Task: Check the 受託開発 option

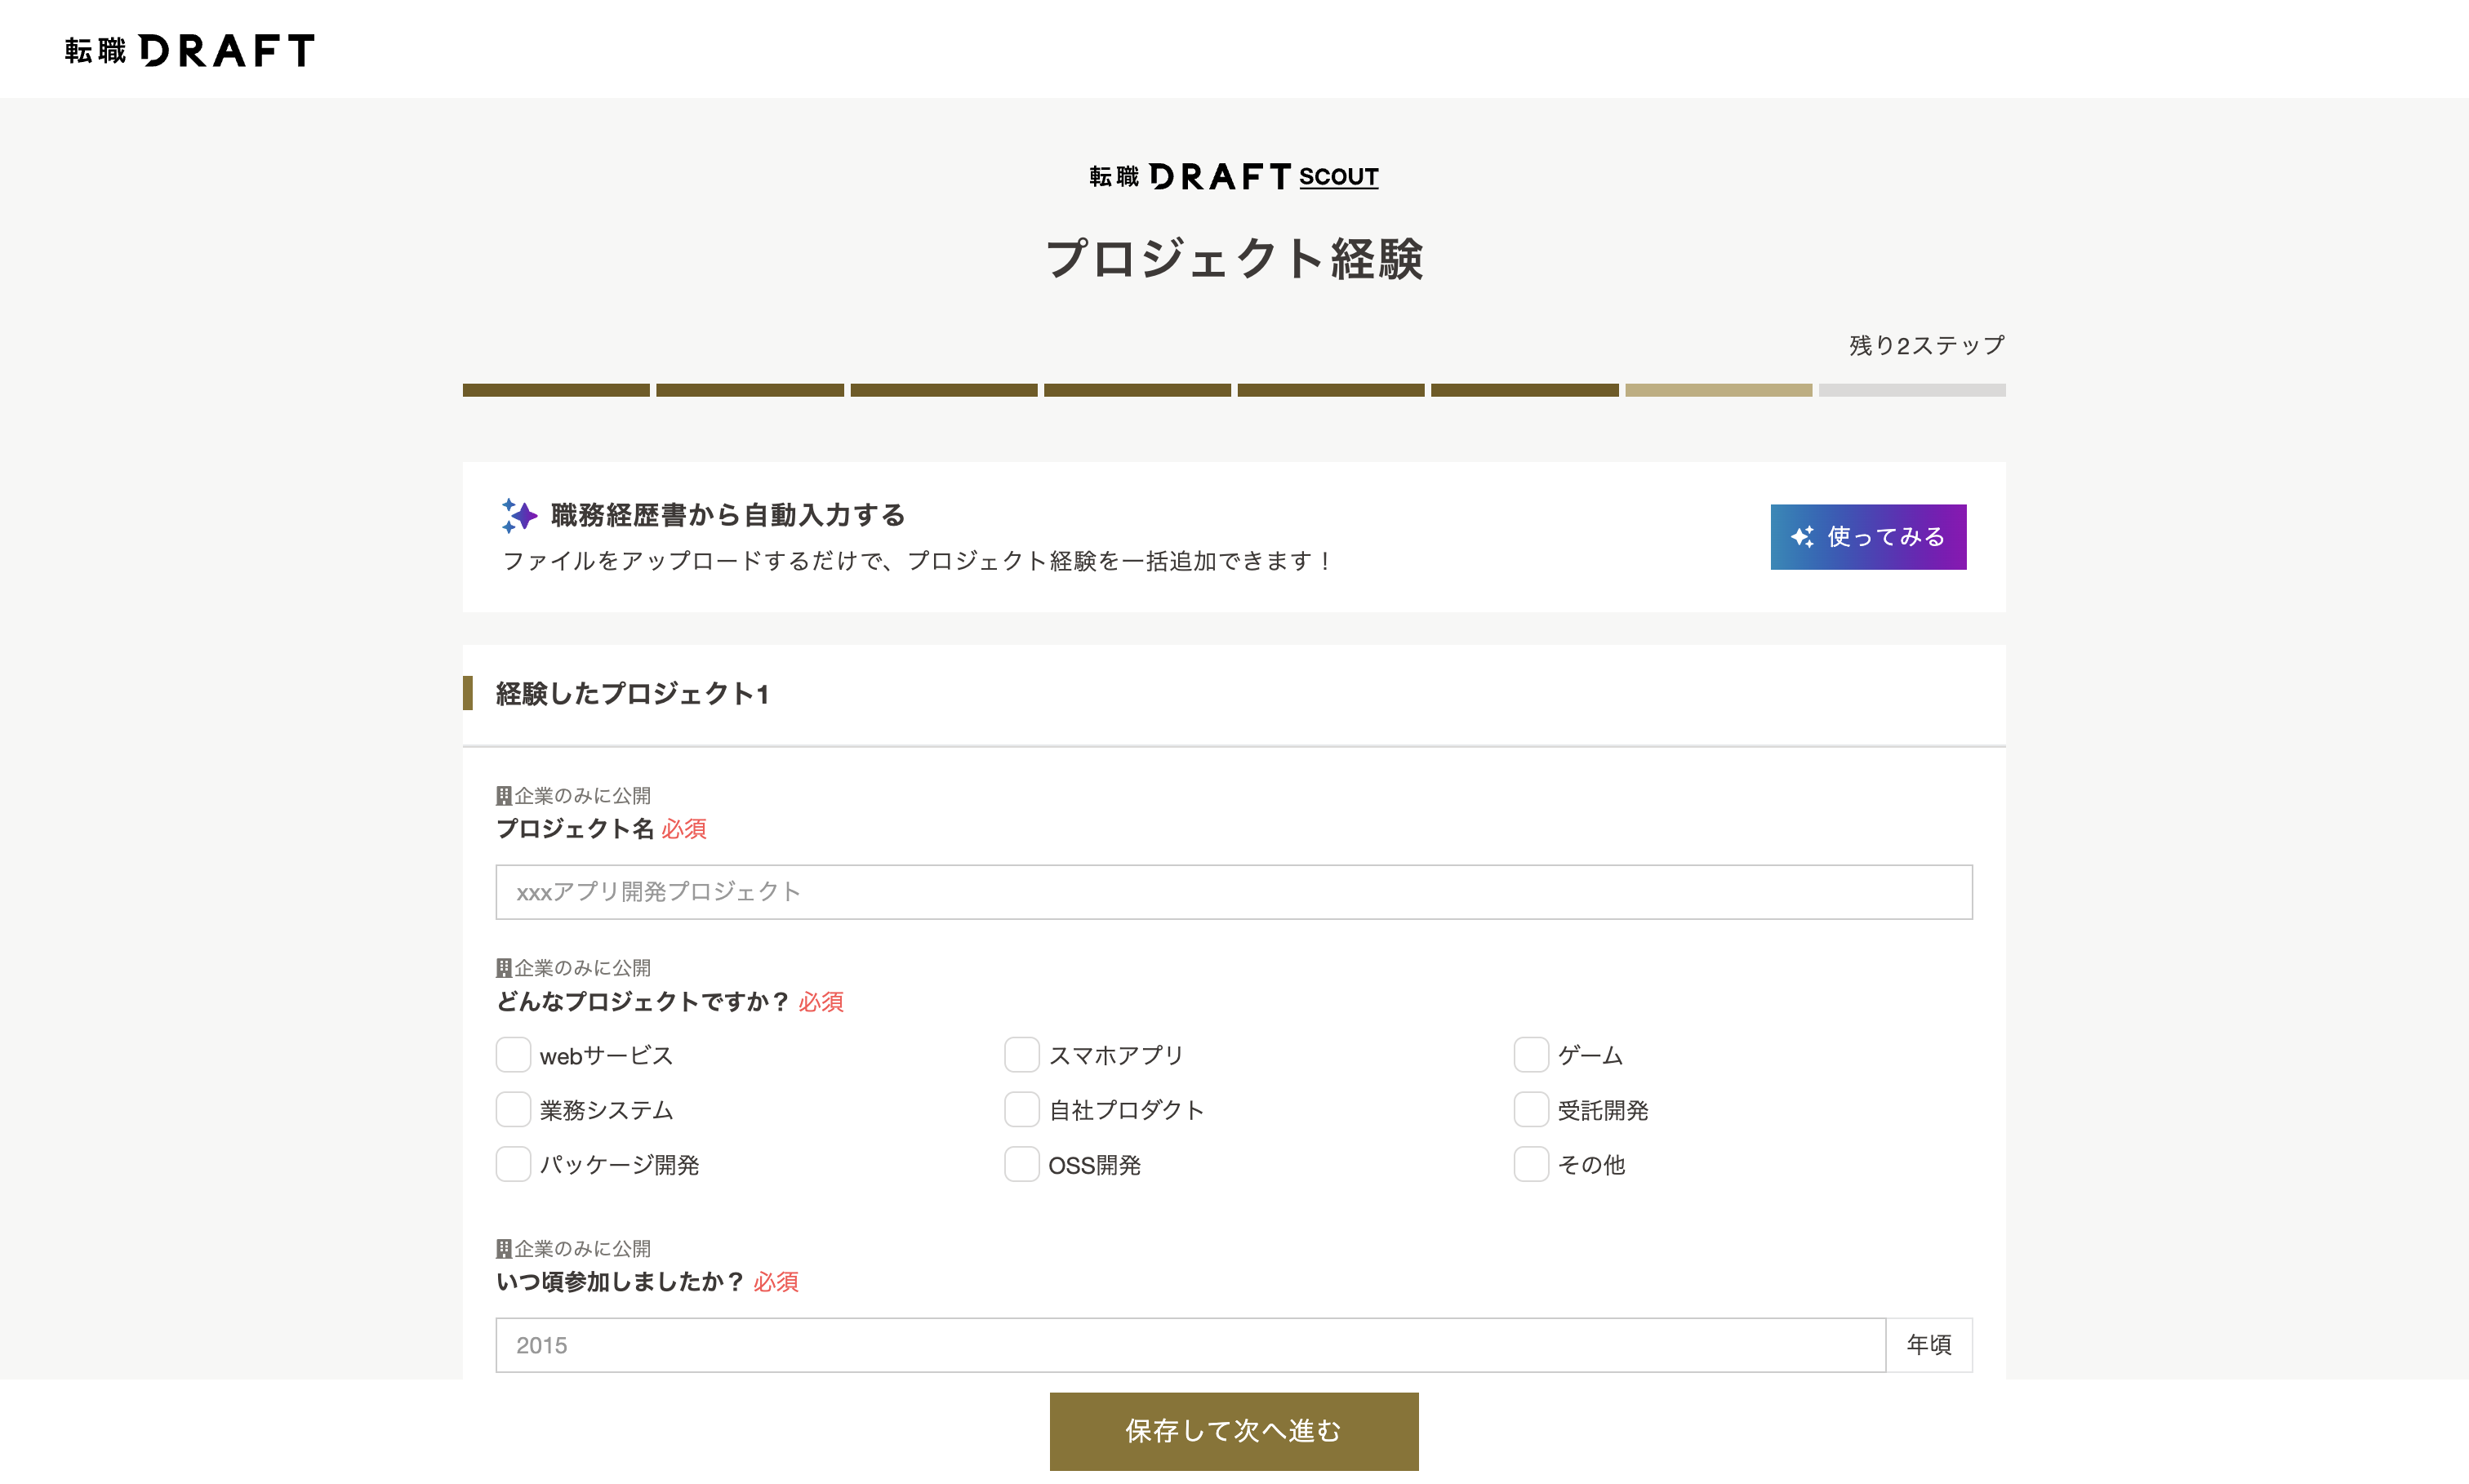Action: point(1530,1110)
